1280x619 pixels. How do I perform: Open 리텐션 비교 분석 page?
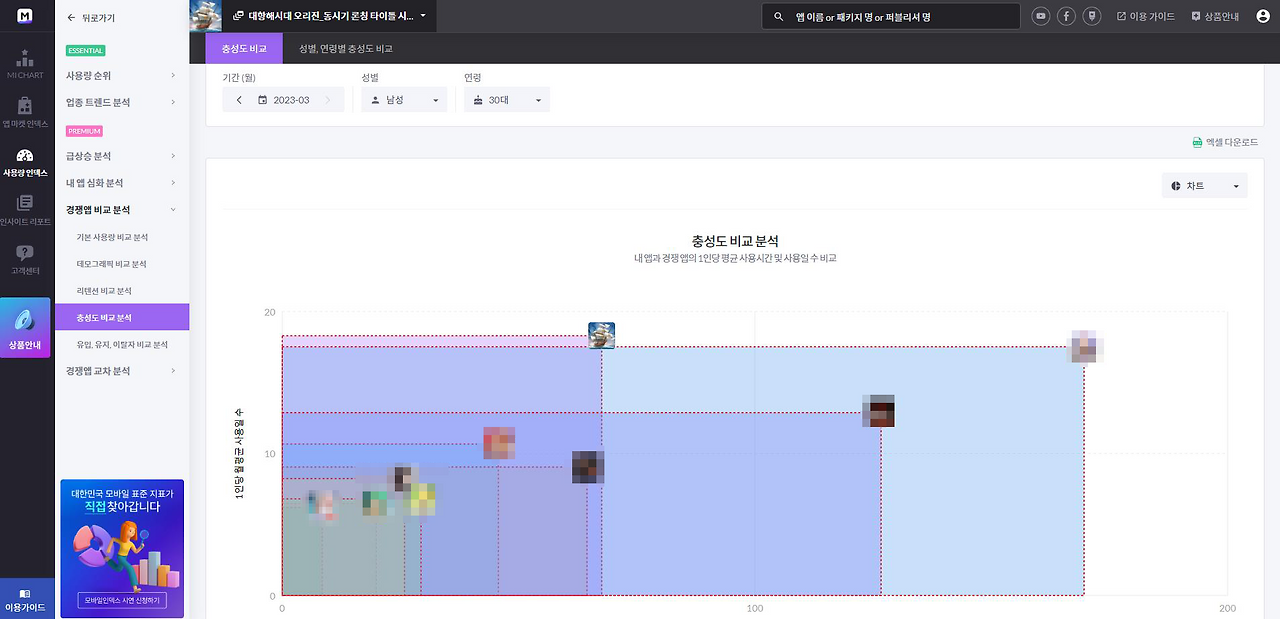click(104, 291)
